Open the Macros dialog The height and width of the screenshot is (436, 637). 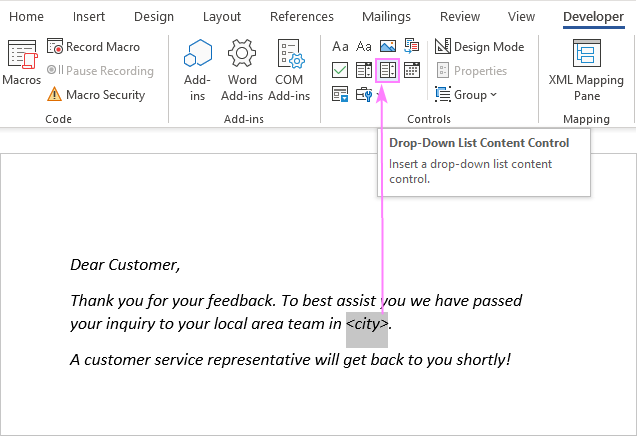[x=22, y=63]
